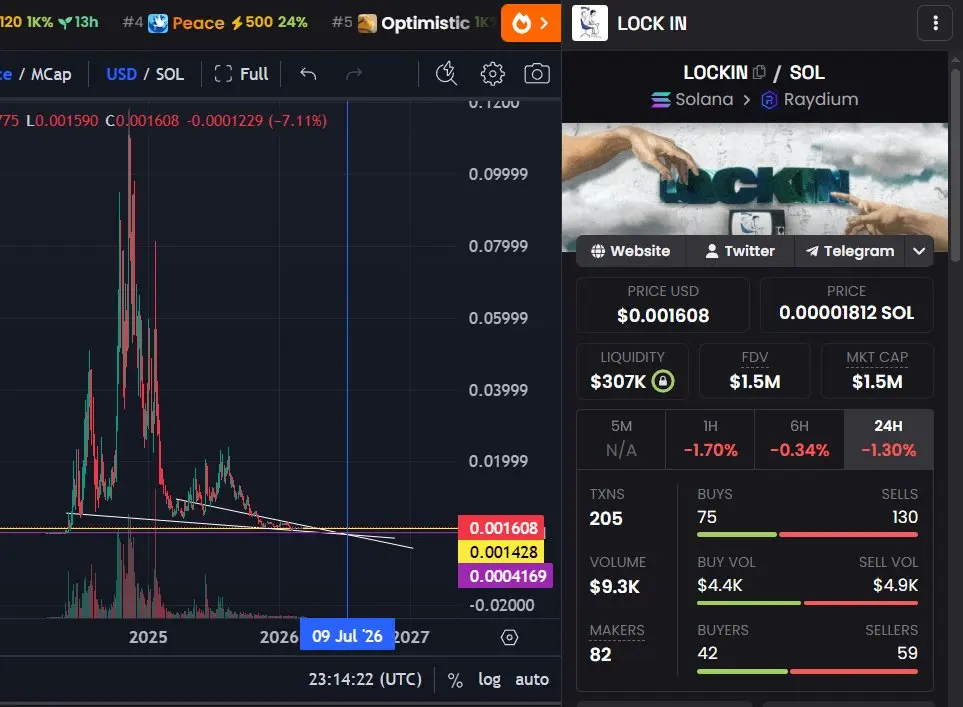Viewport: 963px width, 707px height.
Task: Click the yellow 0.001428 price label
Action: pos(501,552)
